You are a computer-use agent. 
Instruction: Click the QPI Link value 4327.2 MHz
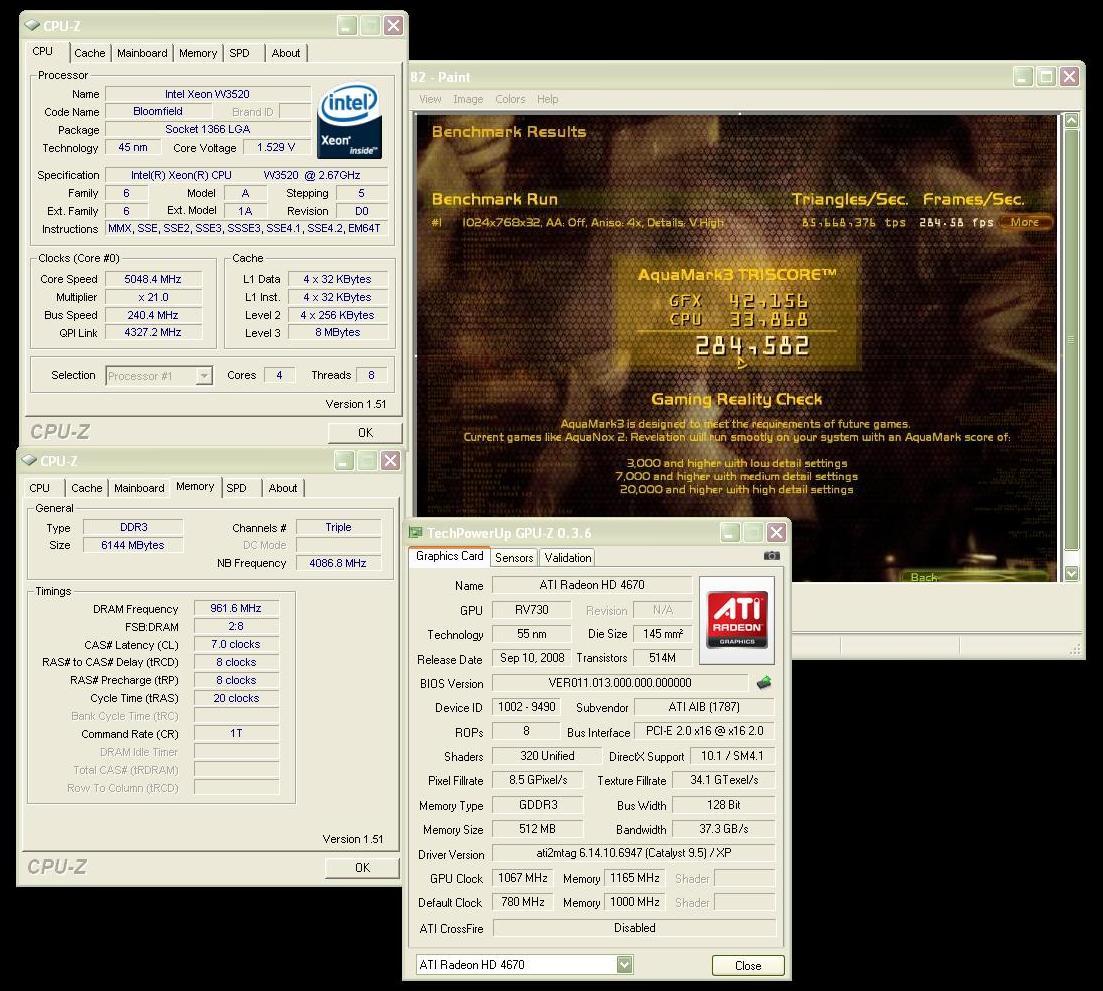(x=153, y=332)
